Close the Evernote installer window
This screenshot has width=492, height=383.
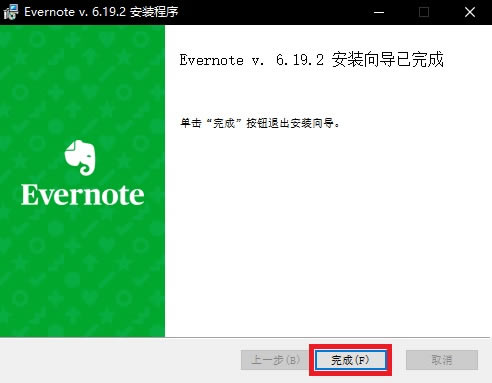(470, 12)
